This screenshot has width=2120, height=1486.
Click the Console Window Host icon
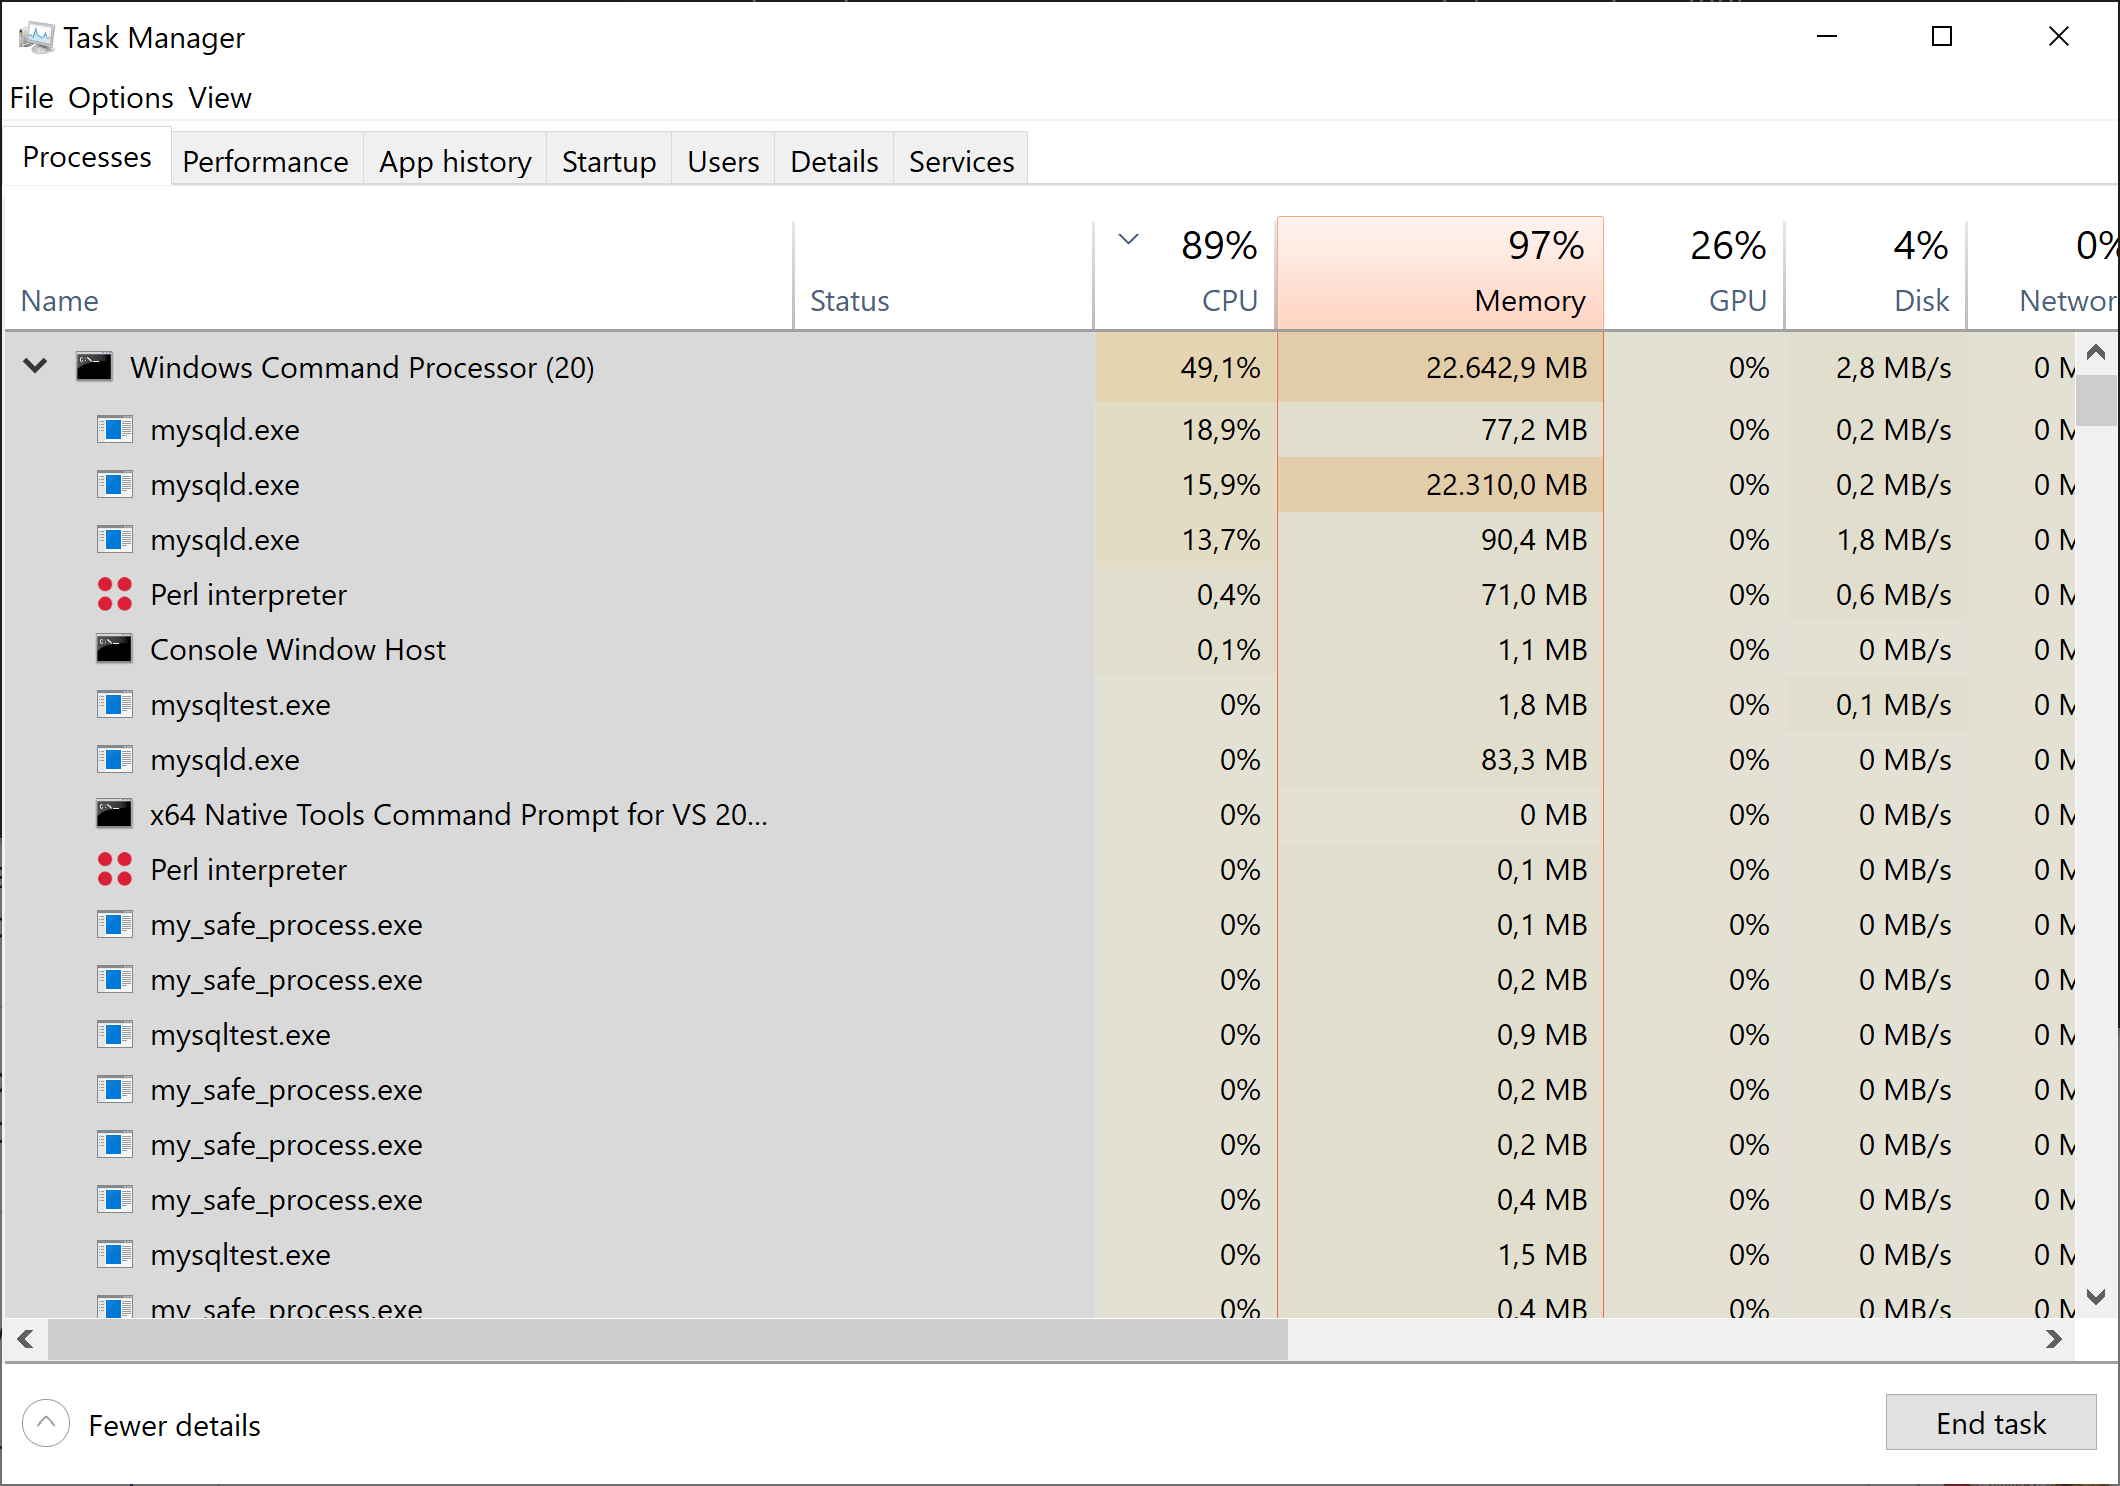(114, 649)
